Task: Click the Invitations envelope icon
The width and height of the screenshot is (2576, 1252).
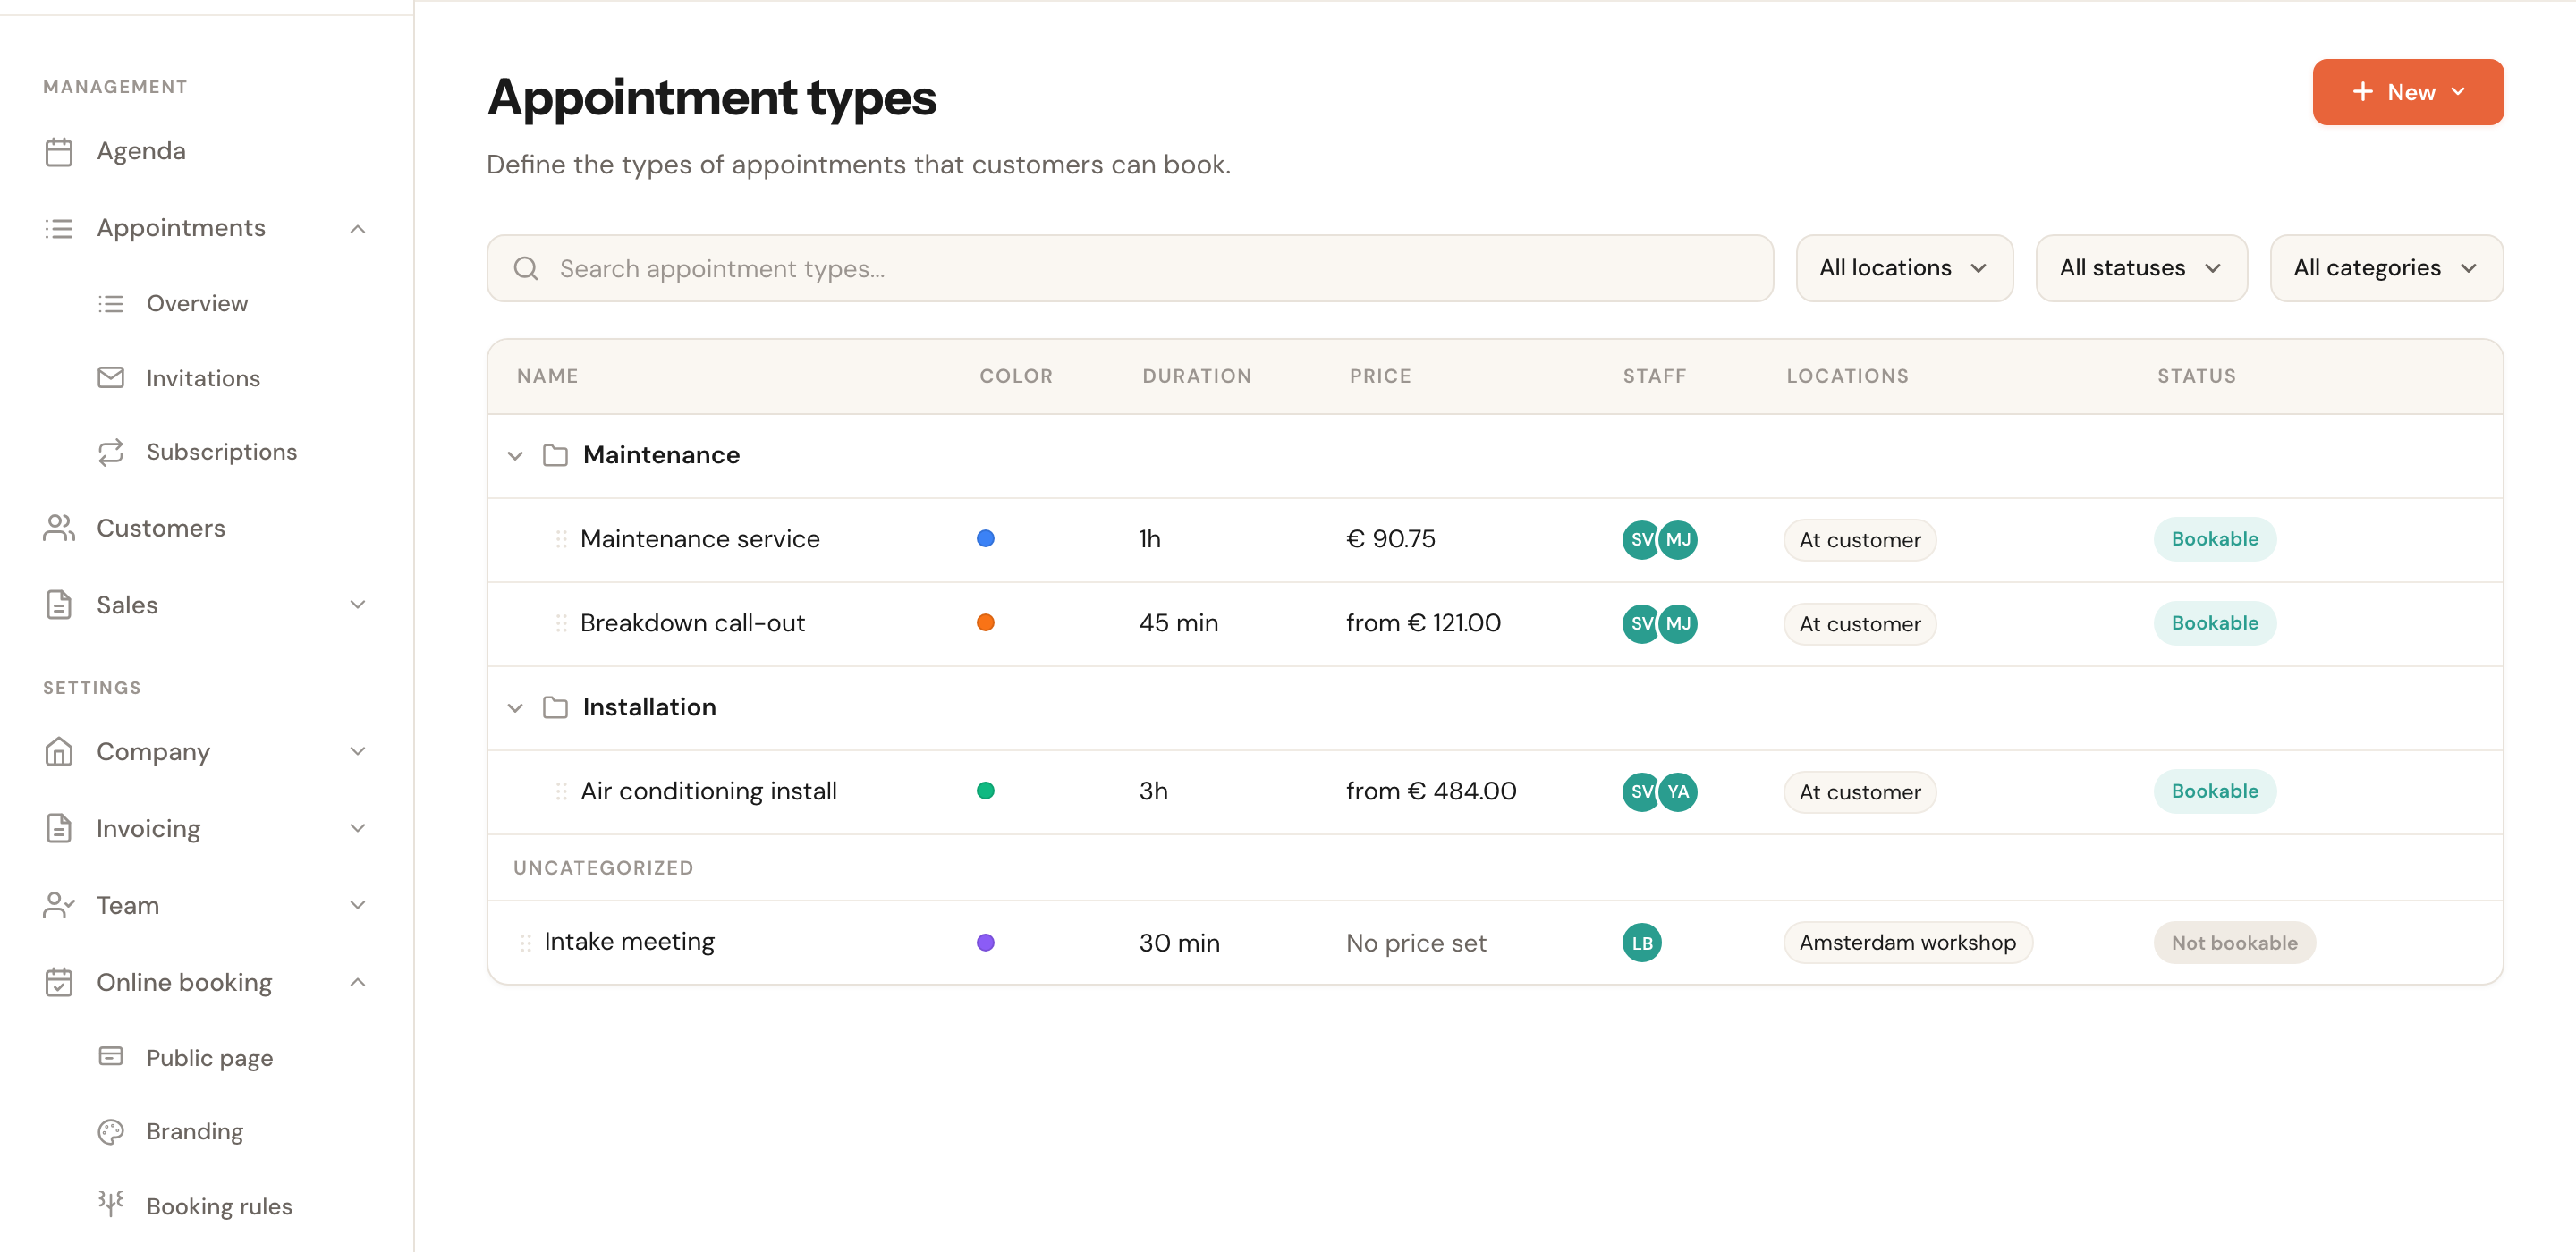Action: click(111, 377)
